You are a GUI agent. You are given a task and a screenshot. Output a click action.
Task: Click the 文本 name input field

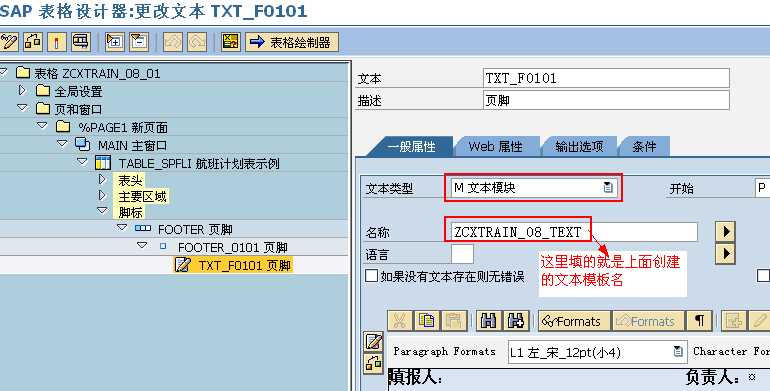[606, 78]
